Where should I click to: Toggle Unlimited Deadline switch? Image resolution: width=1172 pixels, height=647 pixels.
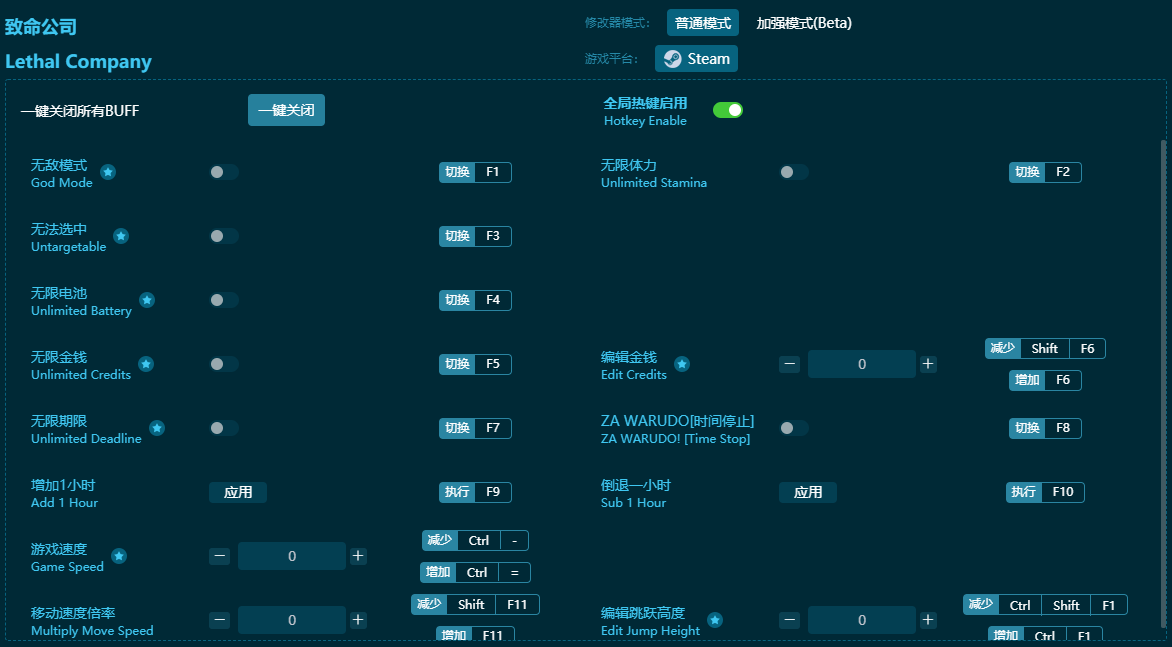223,428
